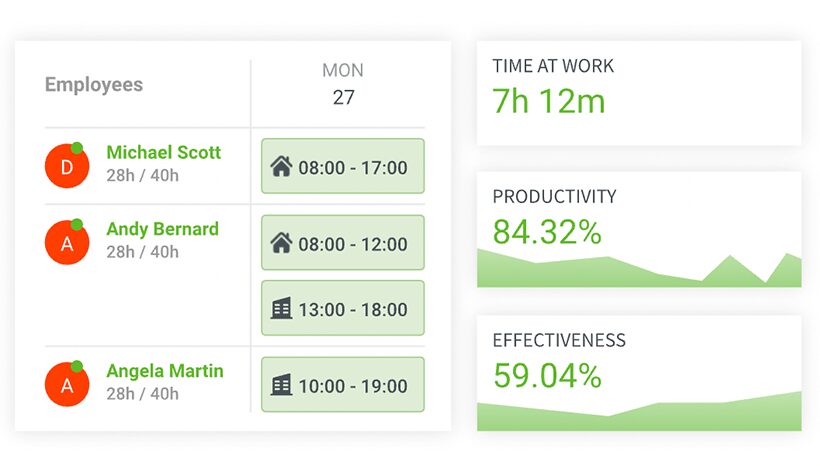Open Andy Bernard's name link
Screen dimensions: 820x466
coord(163,229)
